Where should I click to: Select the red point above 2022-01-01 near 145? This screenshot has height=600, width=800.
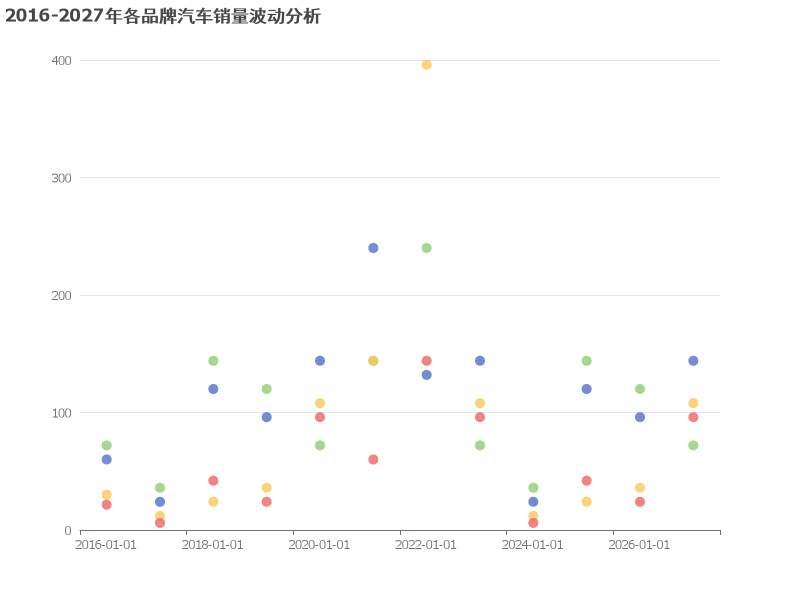427,361
